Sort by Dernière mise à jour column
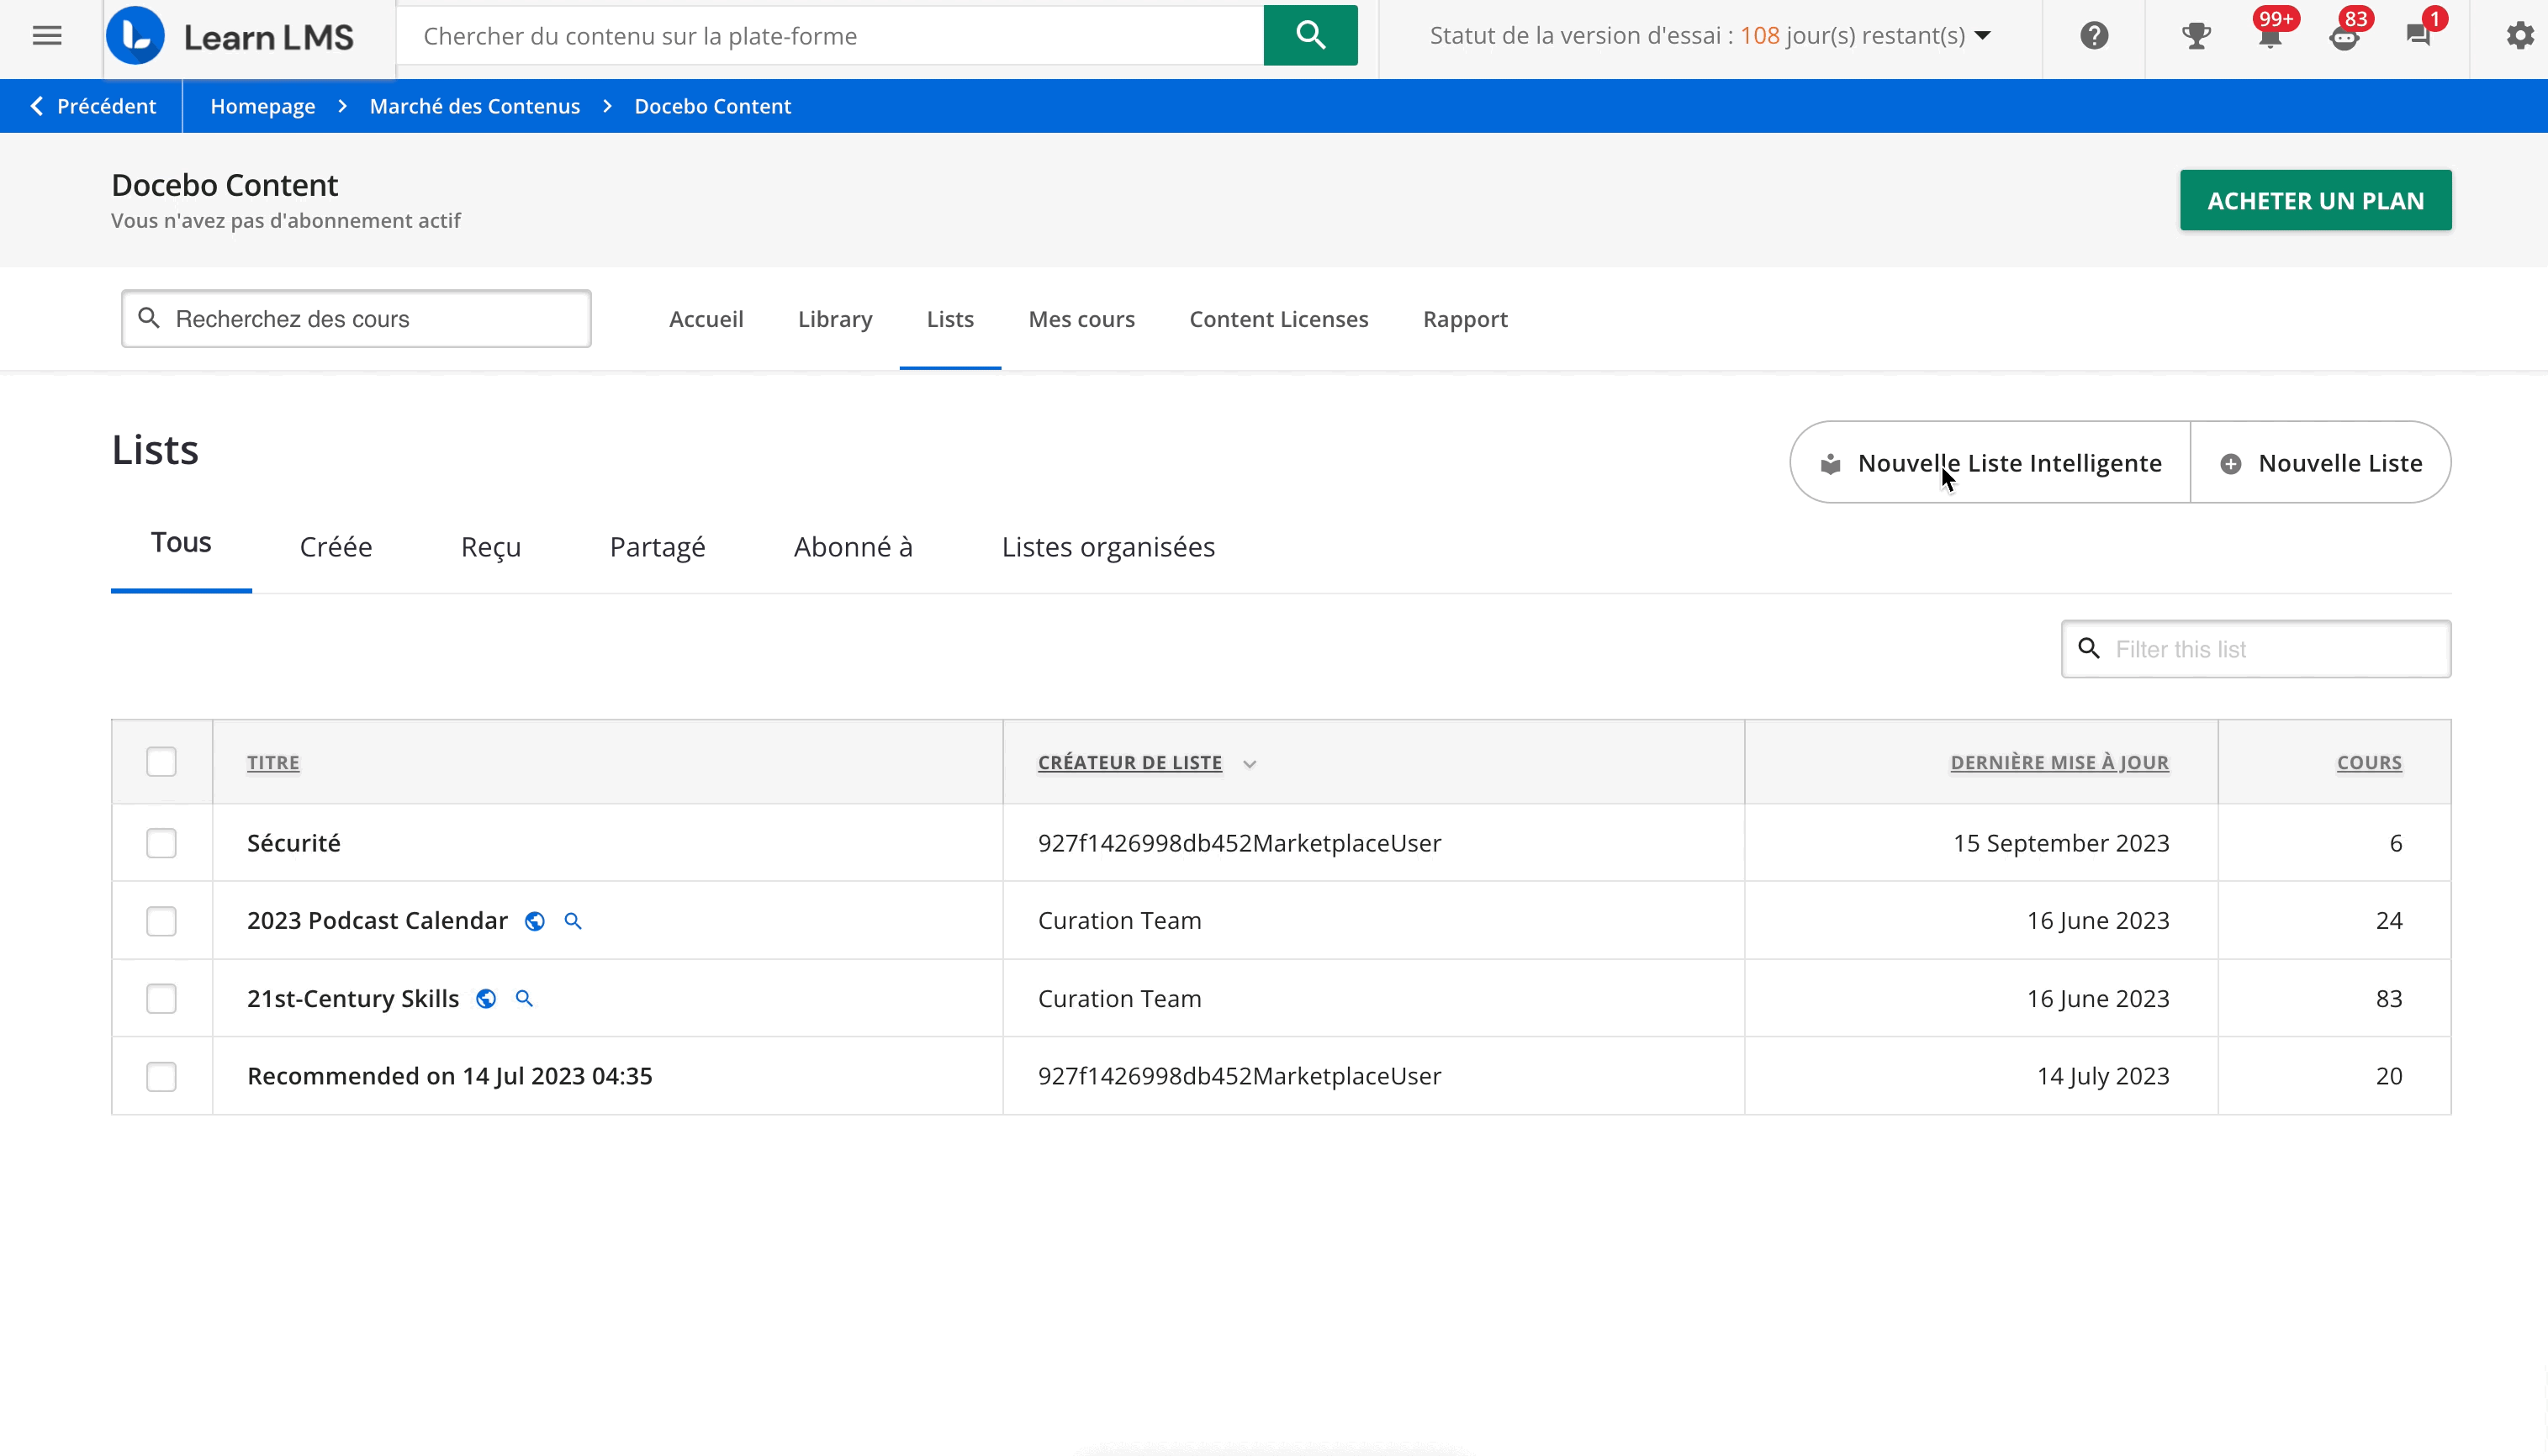The width and height of the screenshot is (2548, 1456). pos(2059,762)
